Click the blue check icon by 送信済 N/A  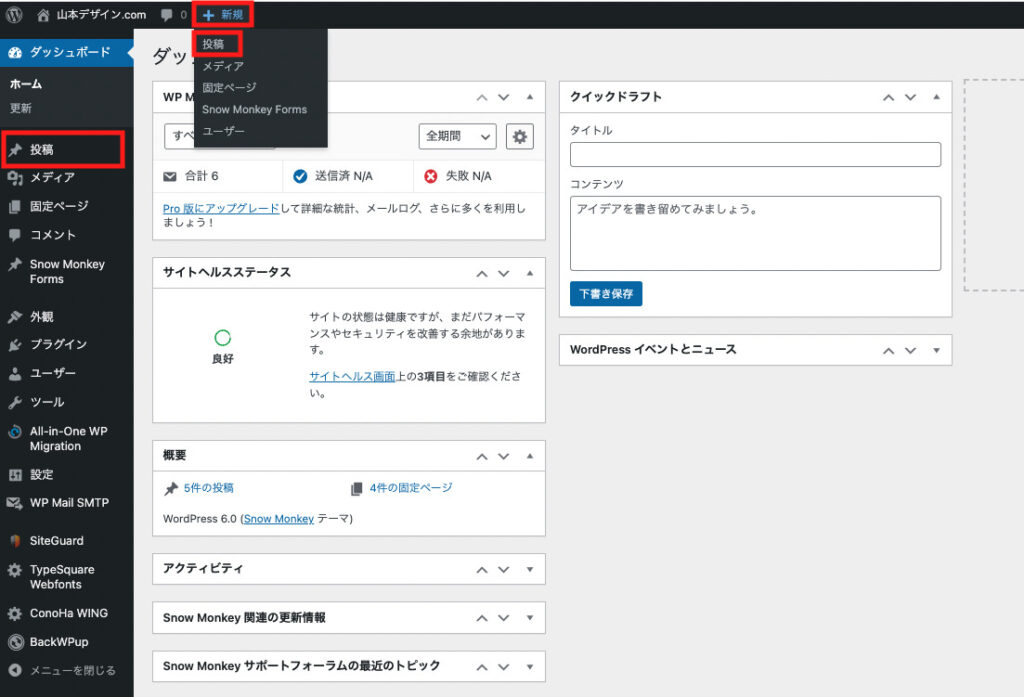(300, 176)
